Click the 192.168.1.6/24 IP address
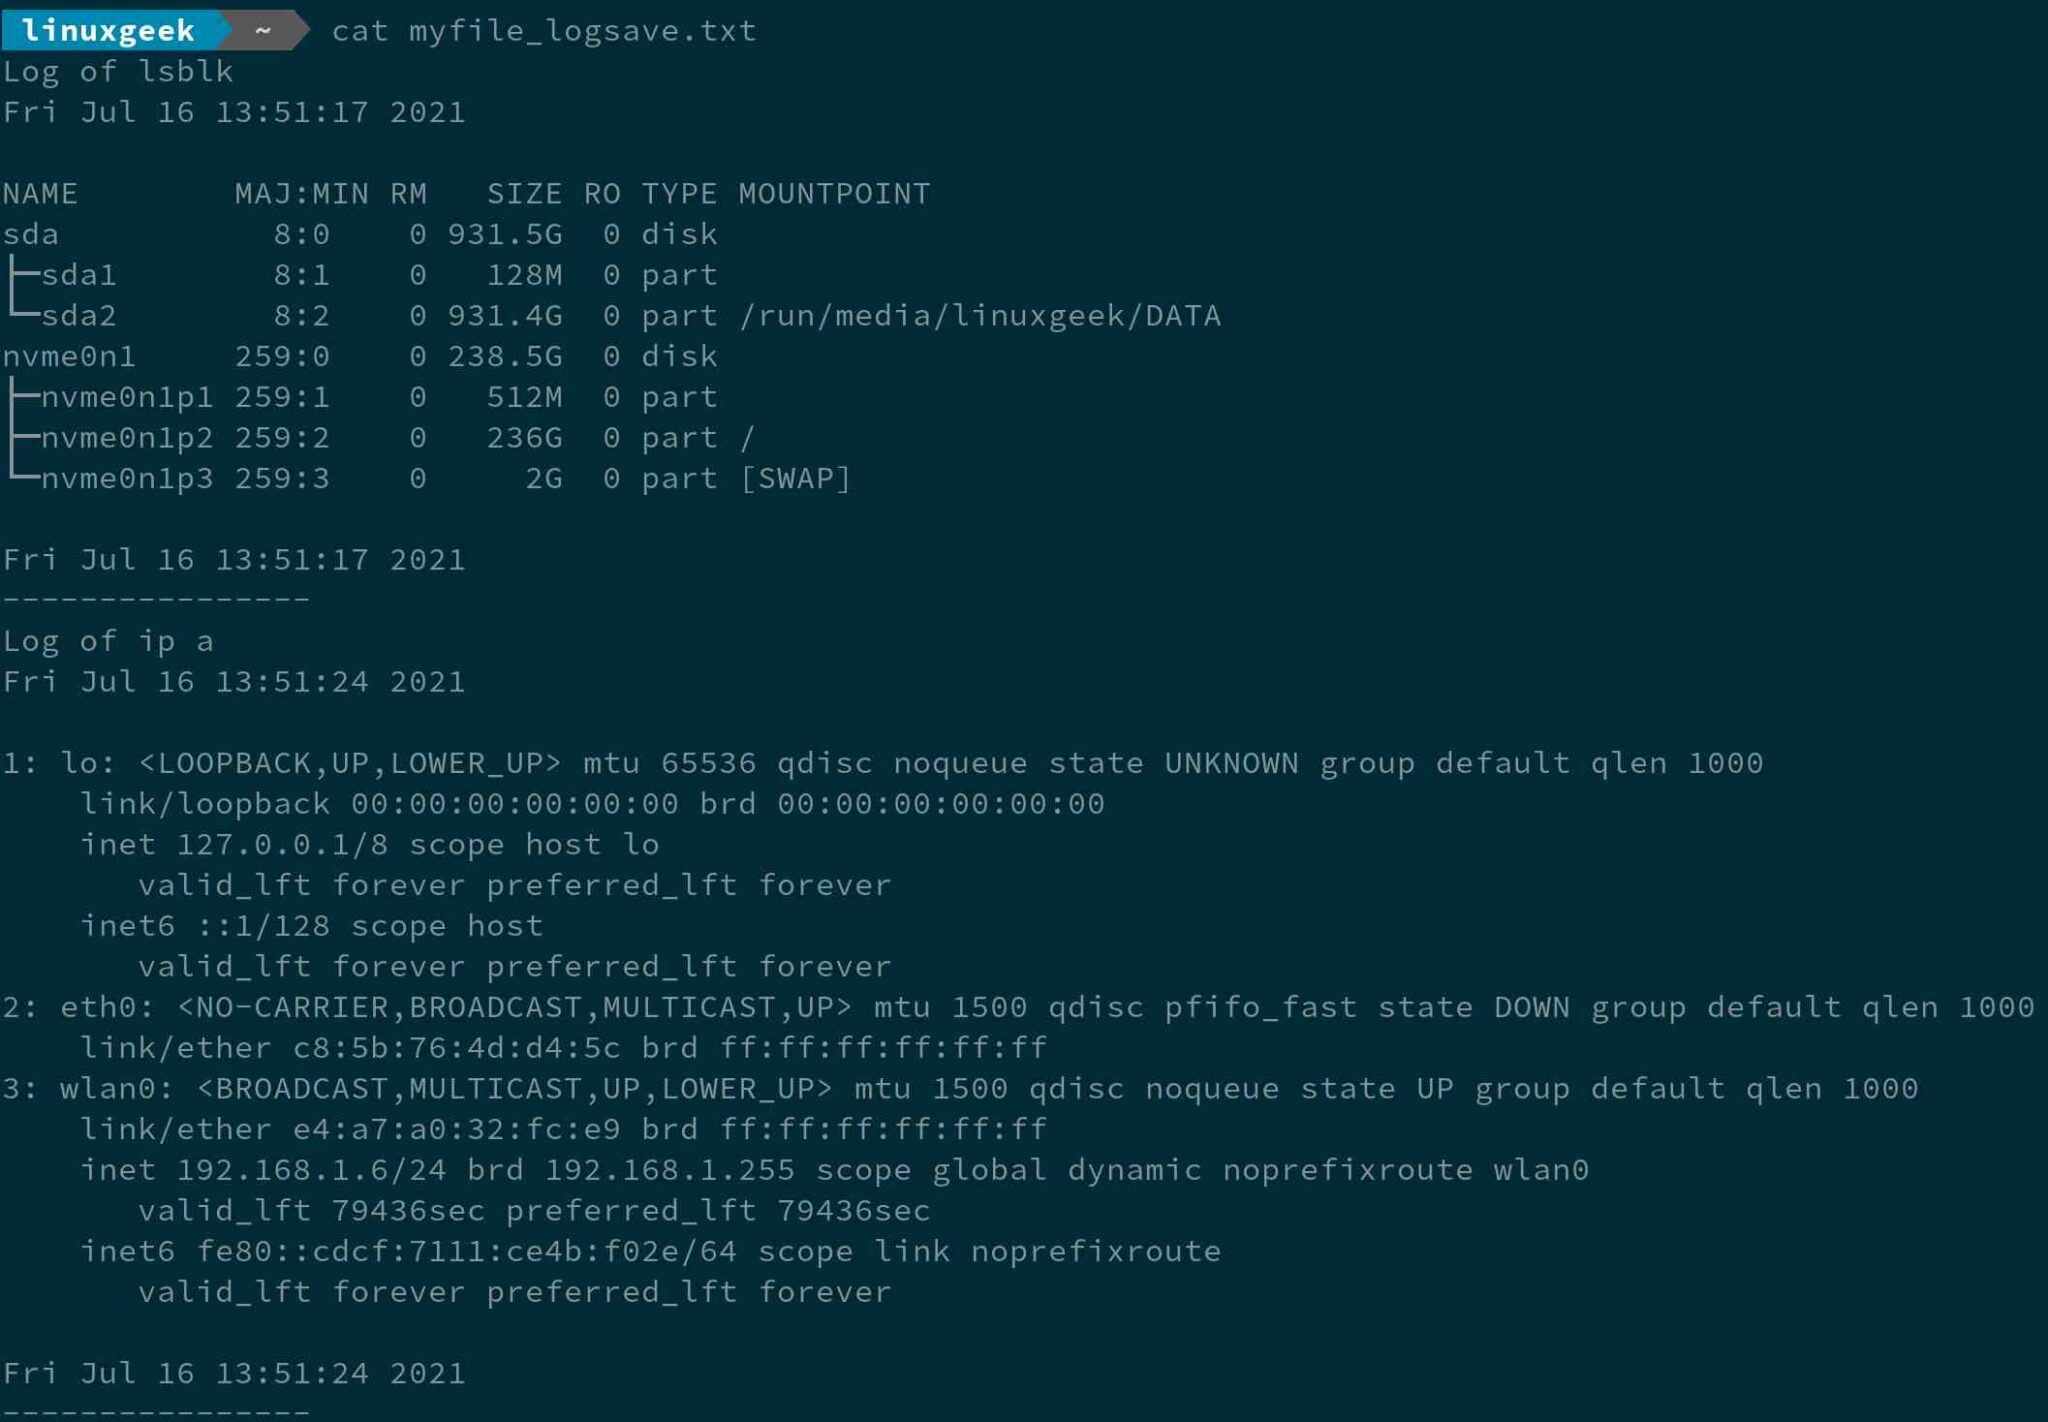2048x1422 pixels. point(311,1170)
